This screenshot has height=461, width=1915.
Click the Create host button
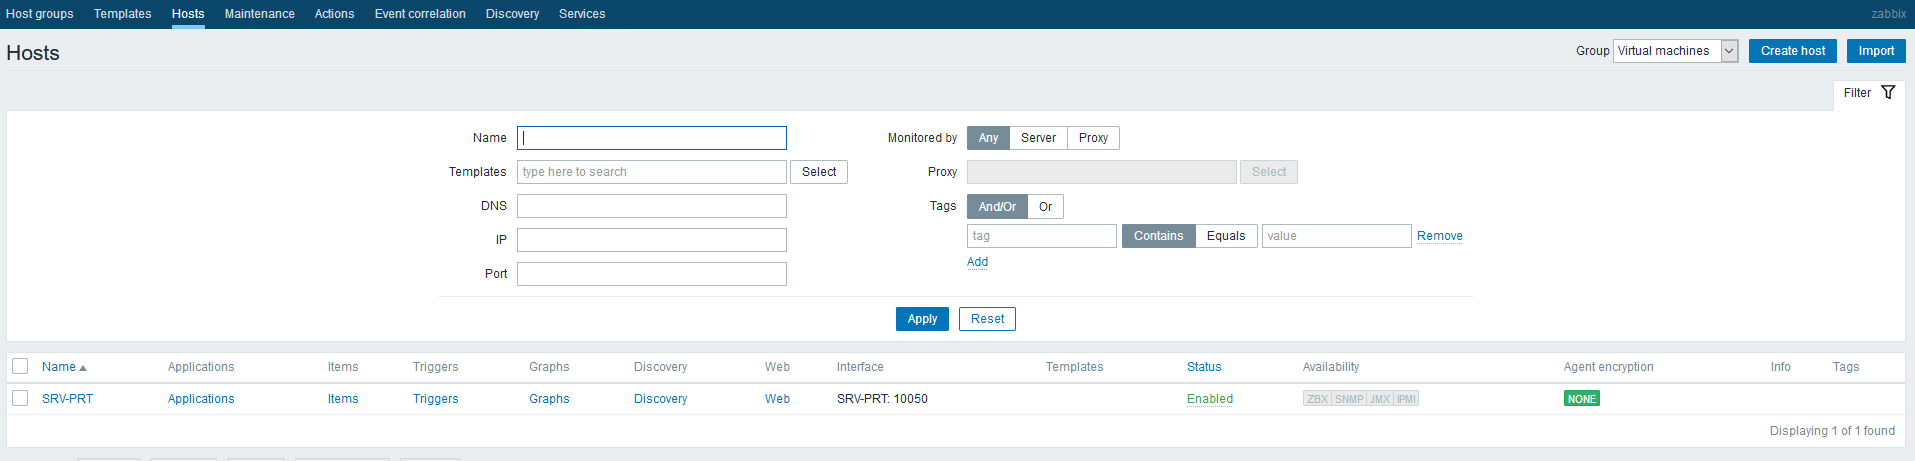pos(1792,51)
